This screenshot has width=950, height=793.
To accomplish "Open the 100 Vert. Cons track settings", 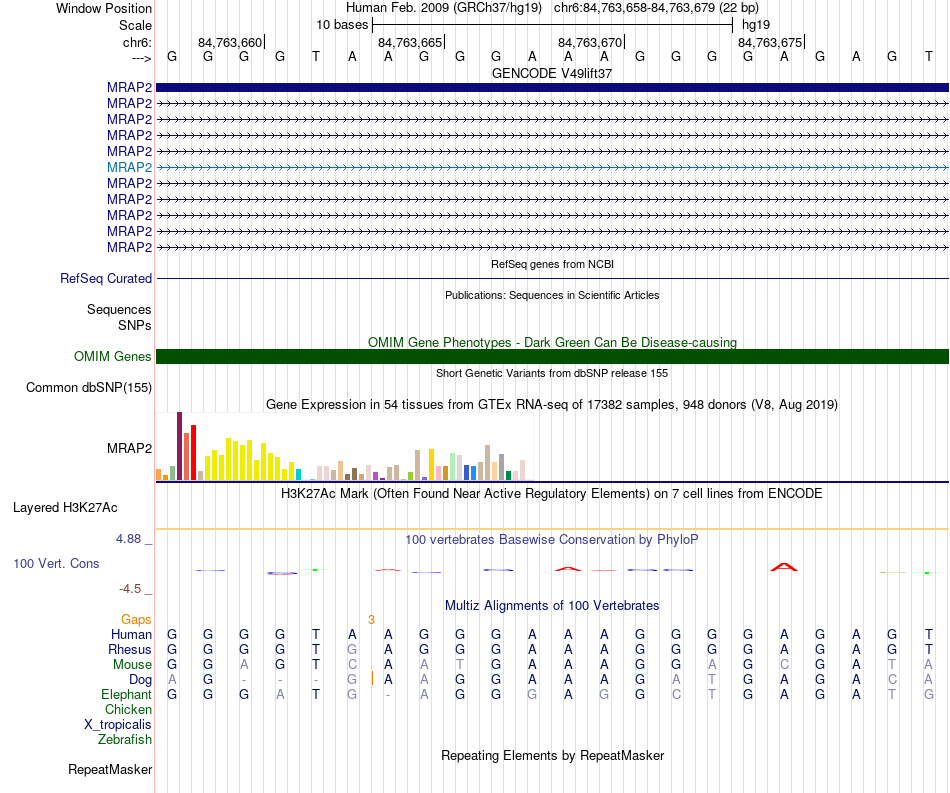I will pyautogui.click(x=56, y=563).
